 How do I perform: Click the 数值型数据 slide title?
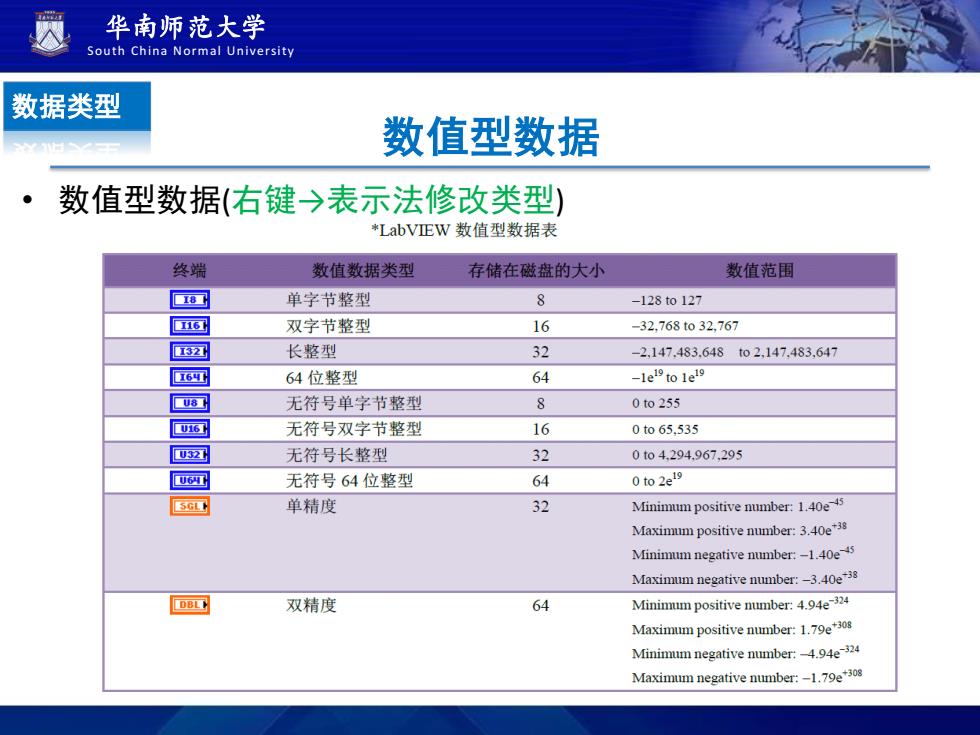point(491,137)
